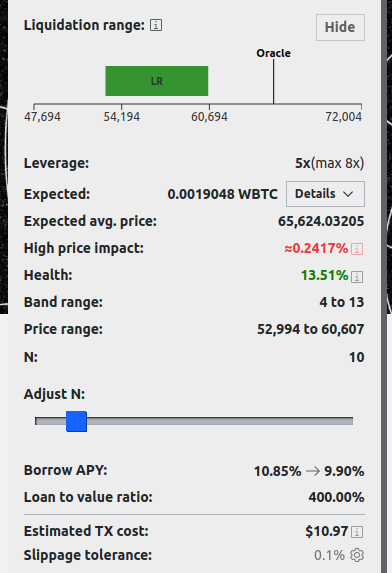Image resolution: width=392 pixels, height=573 pixels.
Task: Click the Liquidation range heading
Action: 84,25
